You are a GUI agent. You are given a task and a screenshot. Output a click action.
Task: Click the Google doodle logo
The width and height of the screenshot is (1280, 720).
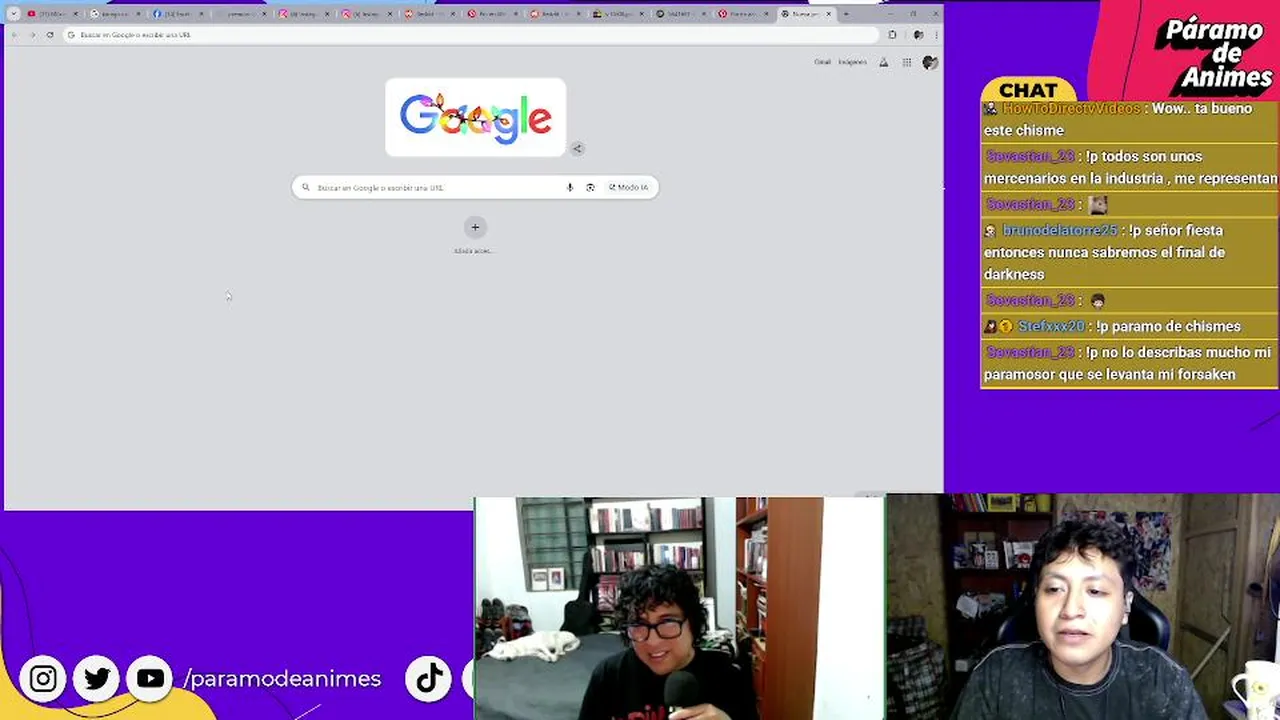[475, 117]
